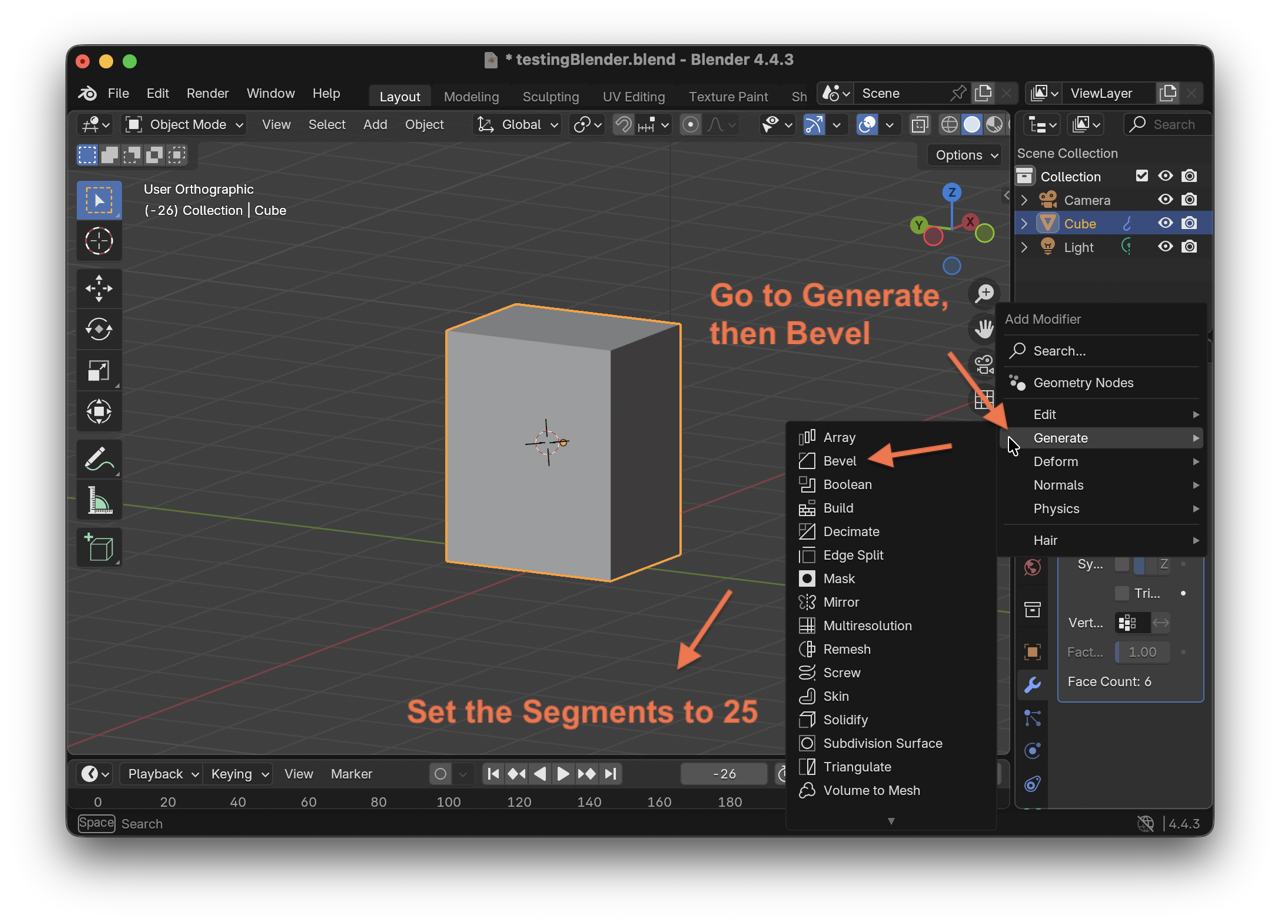Viewport: 1280px width, 924px height.
Task: Open the Physics Properties tab
Action: pyautogui.click(x=1033, y=751)
